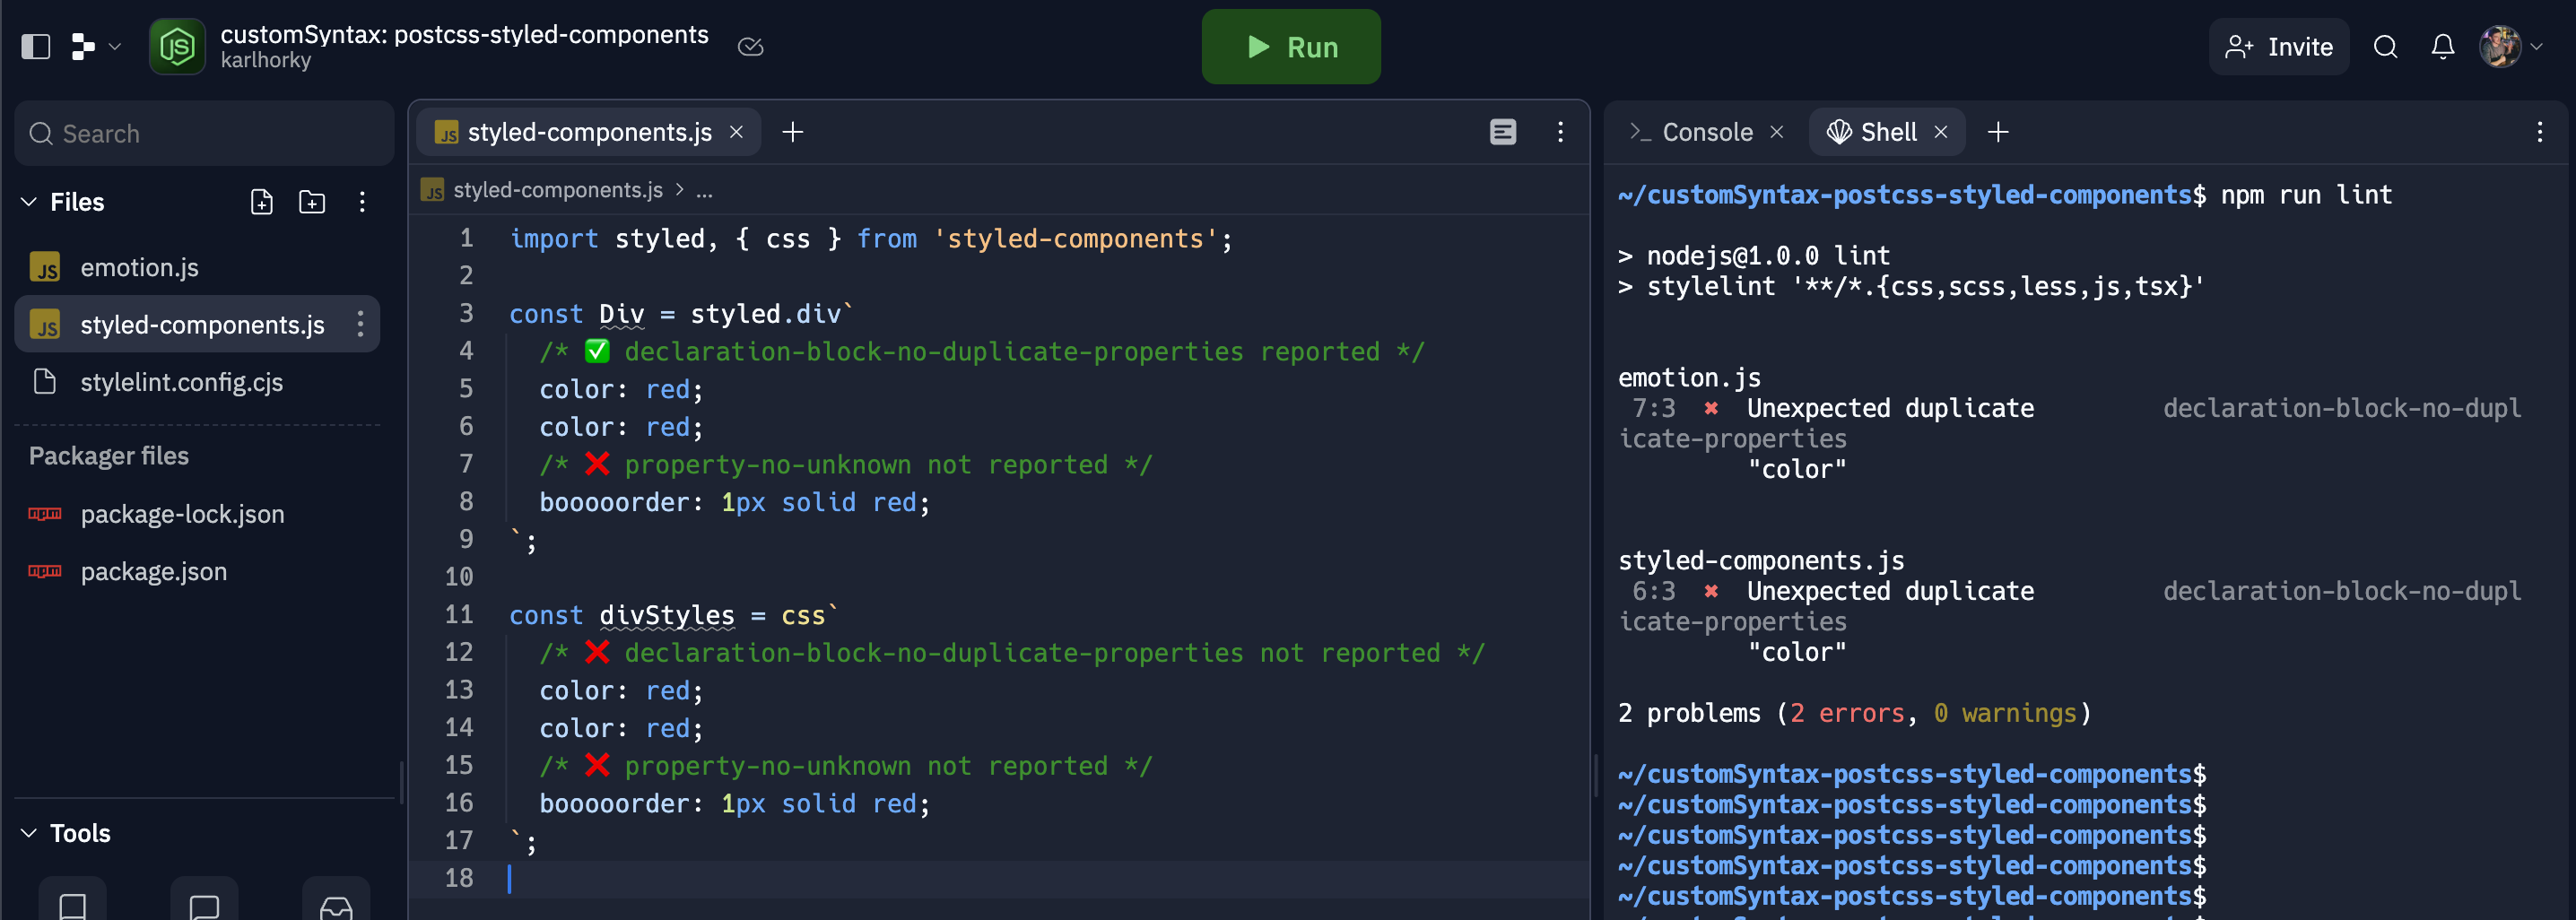Close the styled-components.js editor tab
The height and width of the screenshot is (920, 2576).
pyautogui.click(x=736, y=132)
